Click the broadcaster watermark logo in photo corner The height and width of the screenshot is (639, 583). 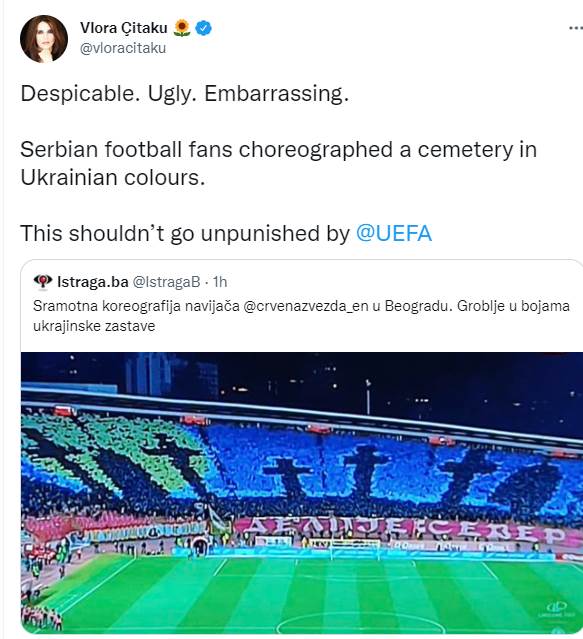coord(557,609)
